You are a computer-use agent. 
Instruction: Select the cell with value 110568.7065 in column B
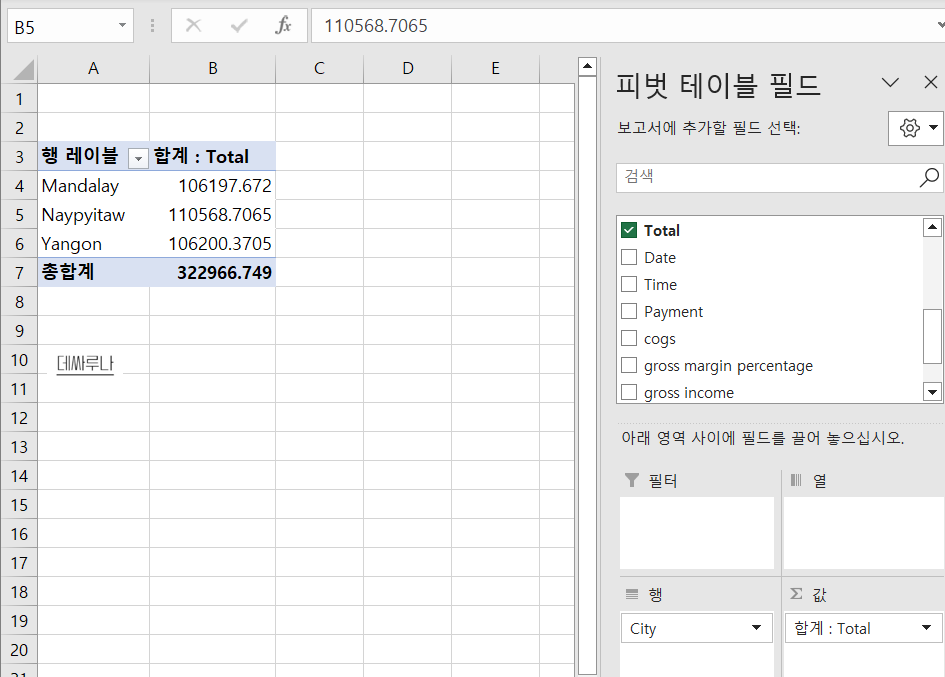[x=213, y=215]
